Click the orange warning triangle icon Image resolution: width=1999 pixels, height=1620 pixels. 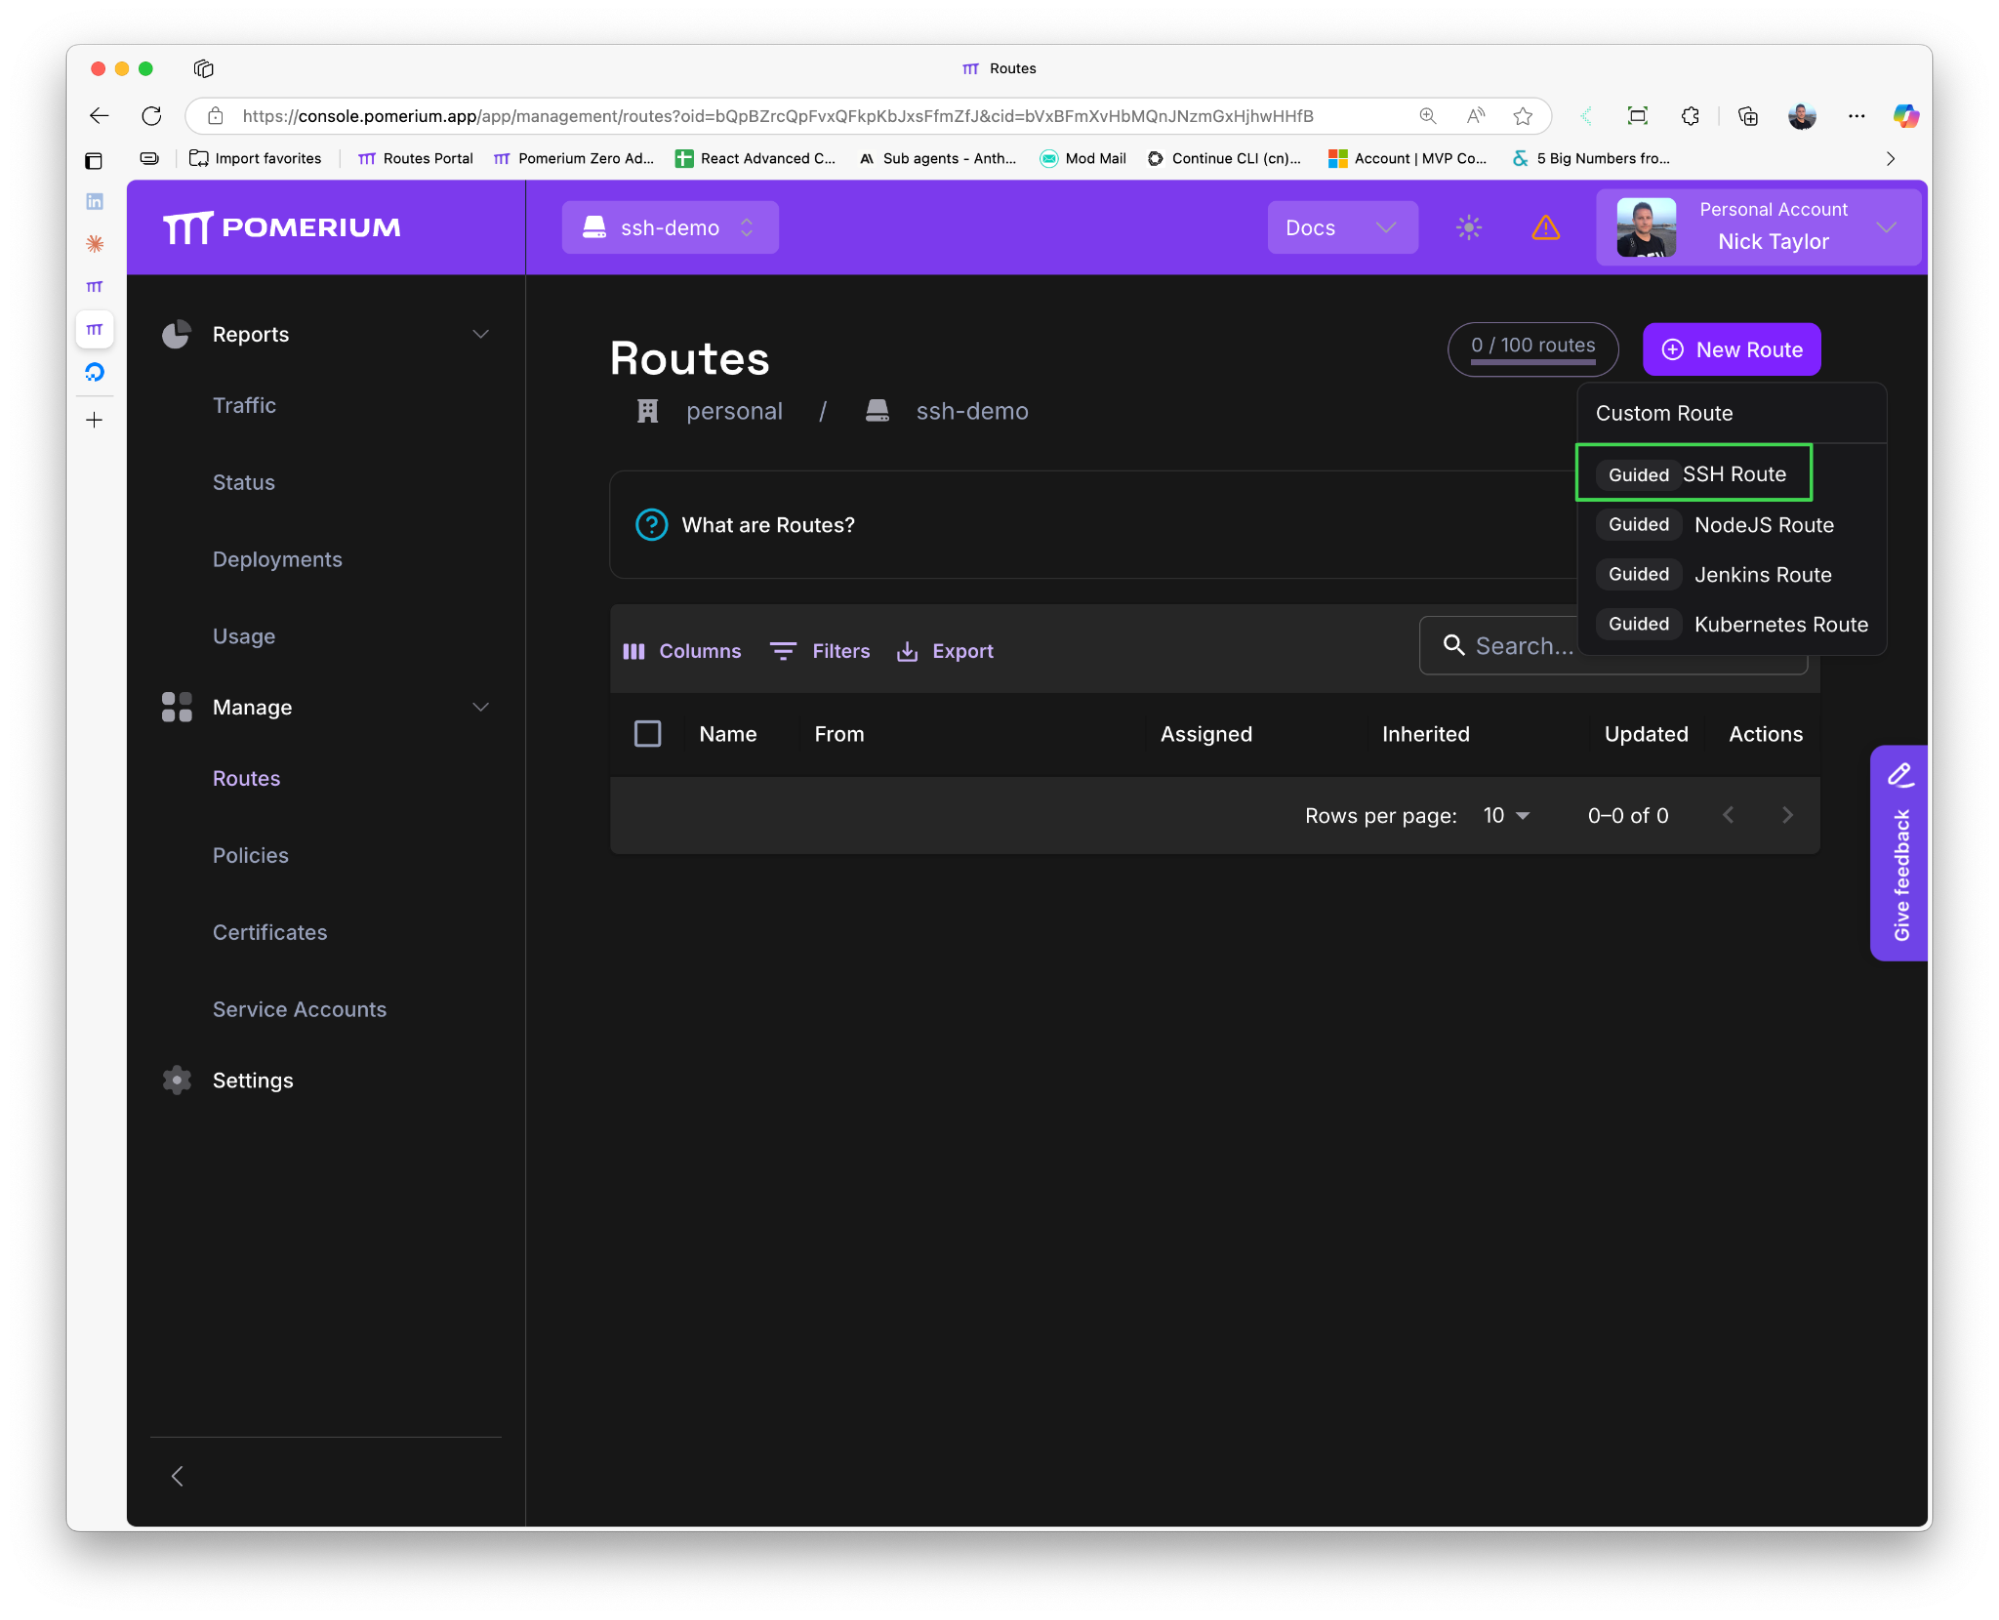point(1546,227)
